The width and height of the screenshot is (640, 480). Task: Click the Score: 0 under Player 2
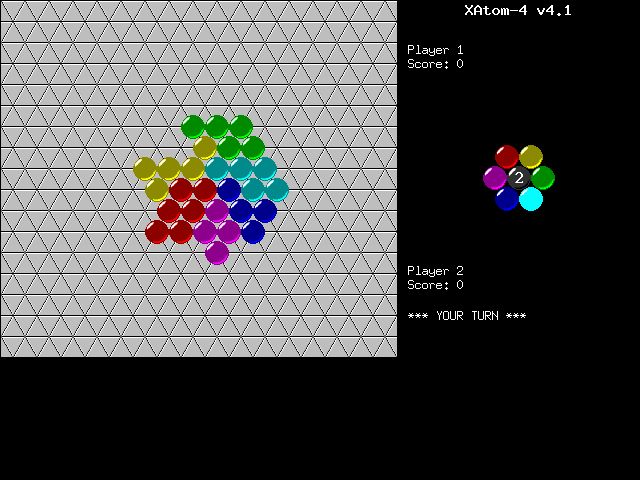pyautogui.click(x=435, y=284)
